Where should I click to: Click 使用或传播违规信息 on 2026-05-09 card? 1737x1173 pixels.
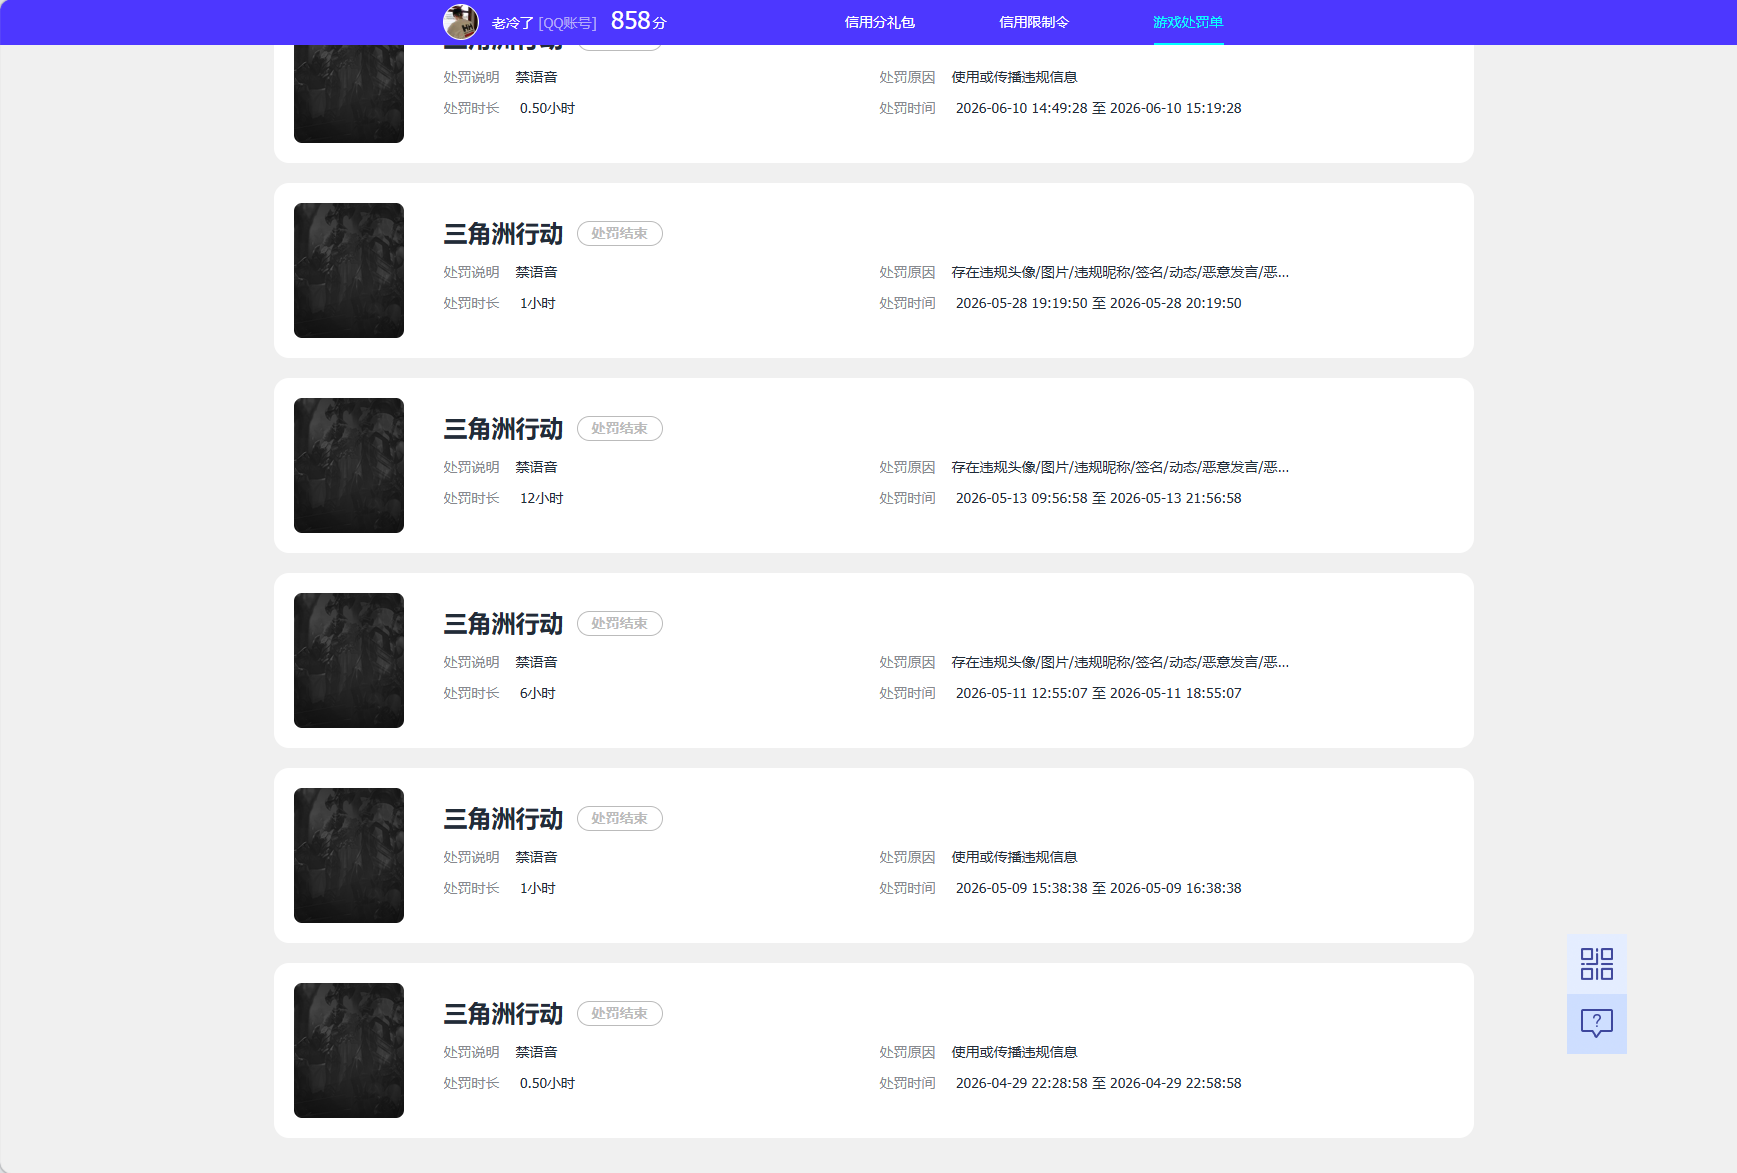(x=1014, y=857)
